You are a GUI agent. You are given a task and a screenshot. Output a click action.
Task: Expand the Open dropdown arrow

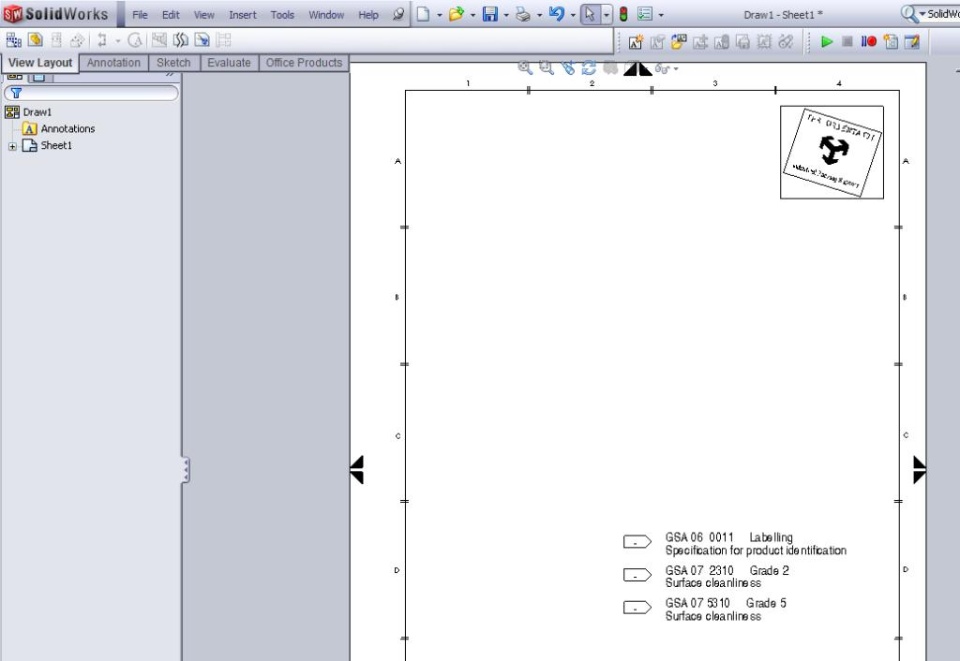click(473, 15)
